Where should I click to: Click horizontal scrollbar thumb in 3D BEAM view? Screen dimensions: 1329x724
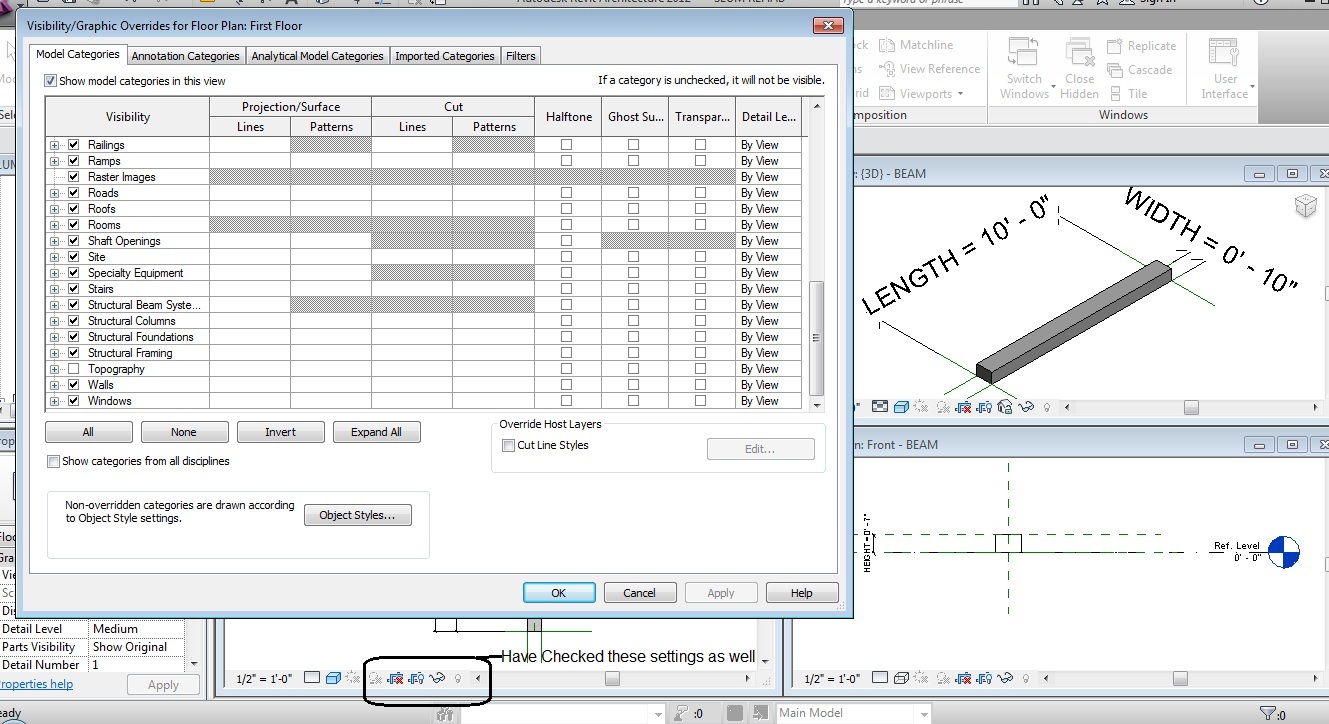(x=1191, y=407)
